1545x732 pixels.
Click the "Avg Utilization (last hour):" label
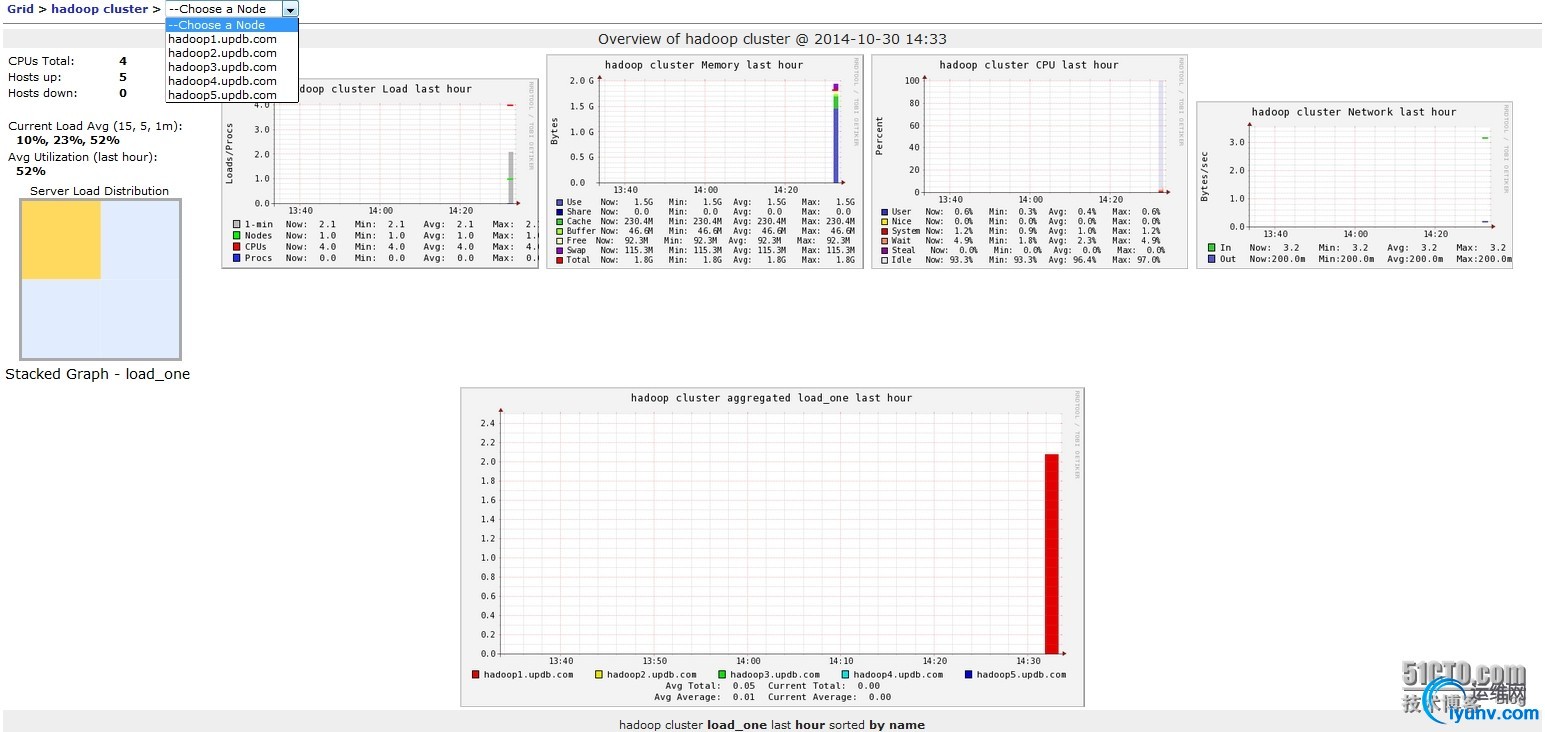point(82,157)
